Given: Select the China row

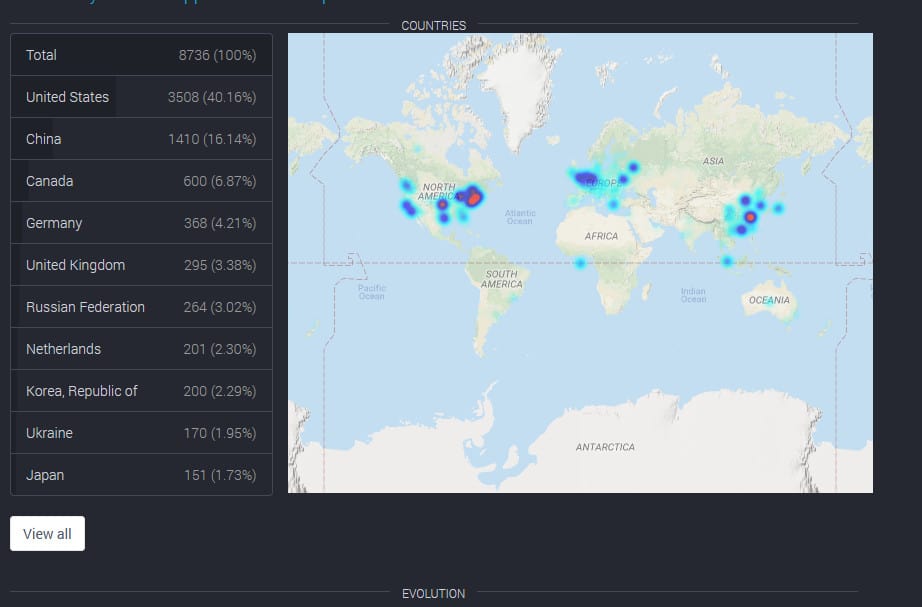Looking at the screenshot, I should pos(141,139).
